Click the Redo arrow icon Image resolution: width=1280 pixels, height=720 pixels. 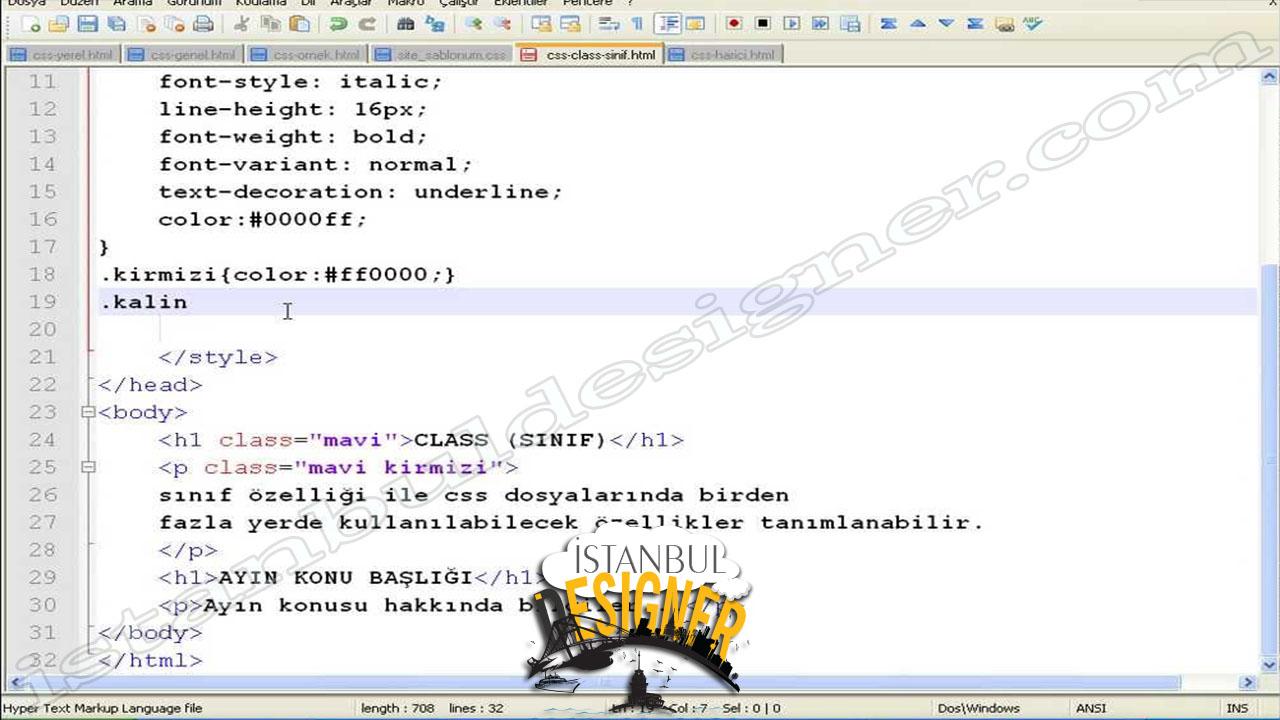[367, 23]
